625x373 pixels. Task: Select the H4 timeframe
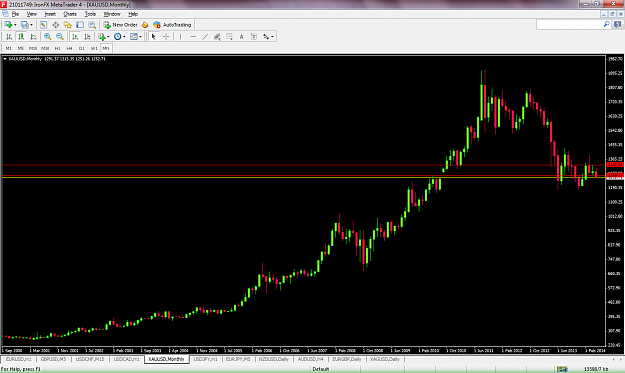coord(69,48)
